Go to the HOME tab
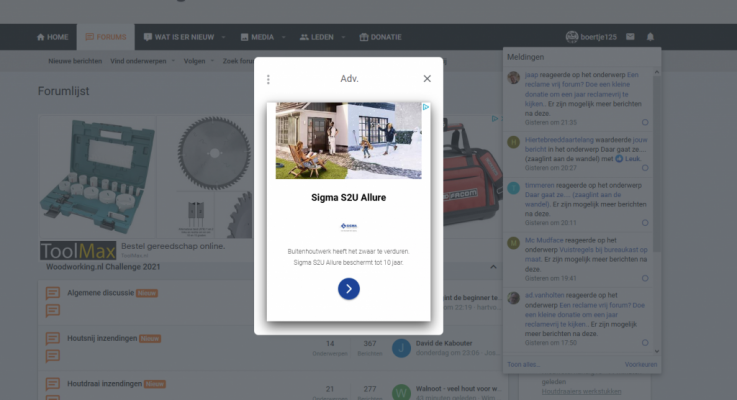 52,37
